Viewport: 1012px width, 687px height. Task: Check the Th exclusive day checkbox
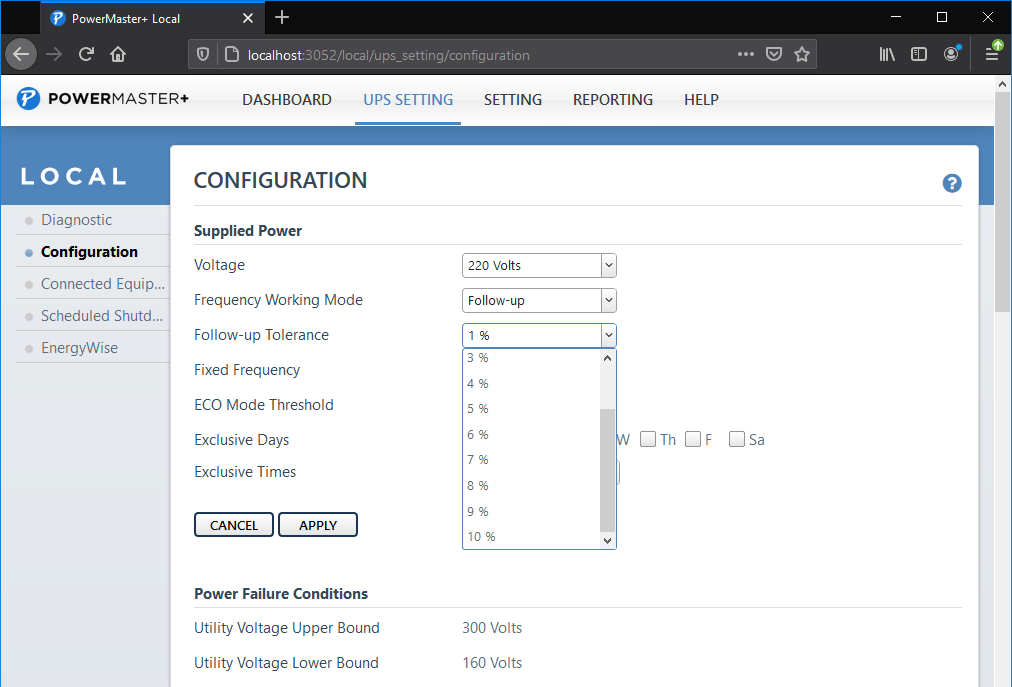coord(648,439)
